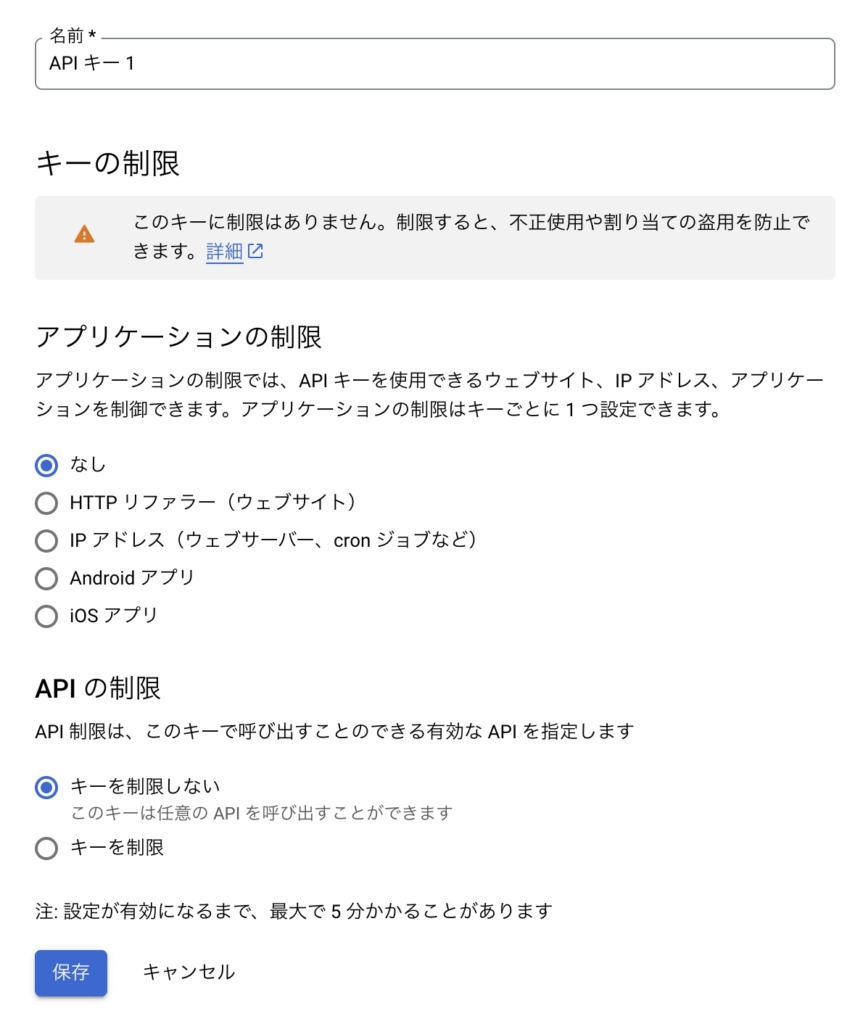Screen dimensions: 863x1024
Task: Click the orange warning triangle icon
Action: 84,234
